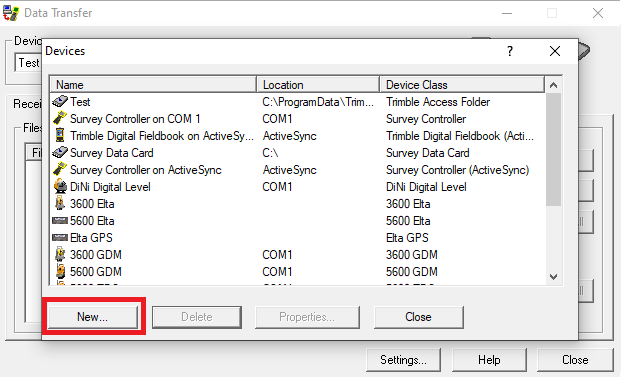Click the question mark help icon
The width and height of the screenshot is (621, 377).
click(510, 51)
